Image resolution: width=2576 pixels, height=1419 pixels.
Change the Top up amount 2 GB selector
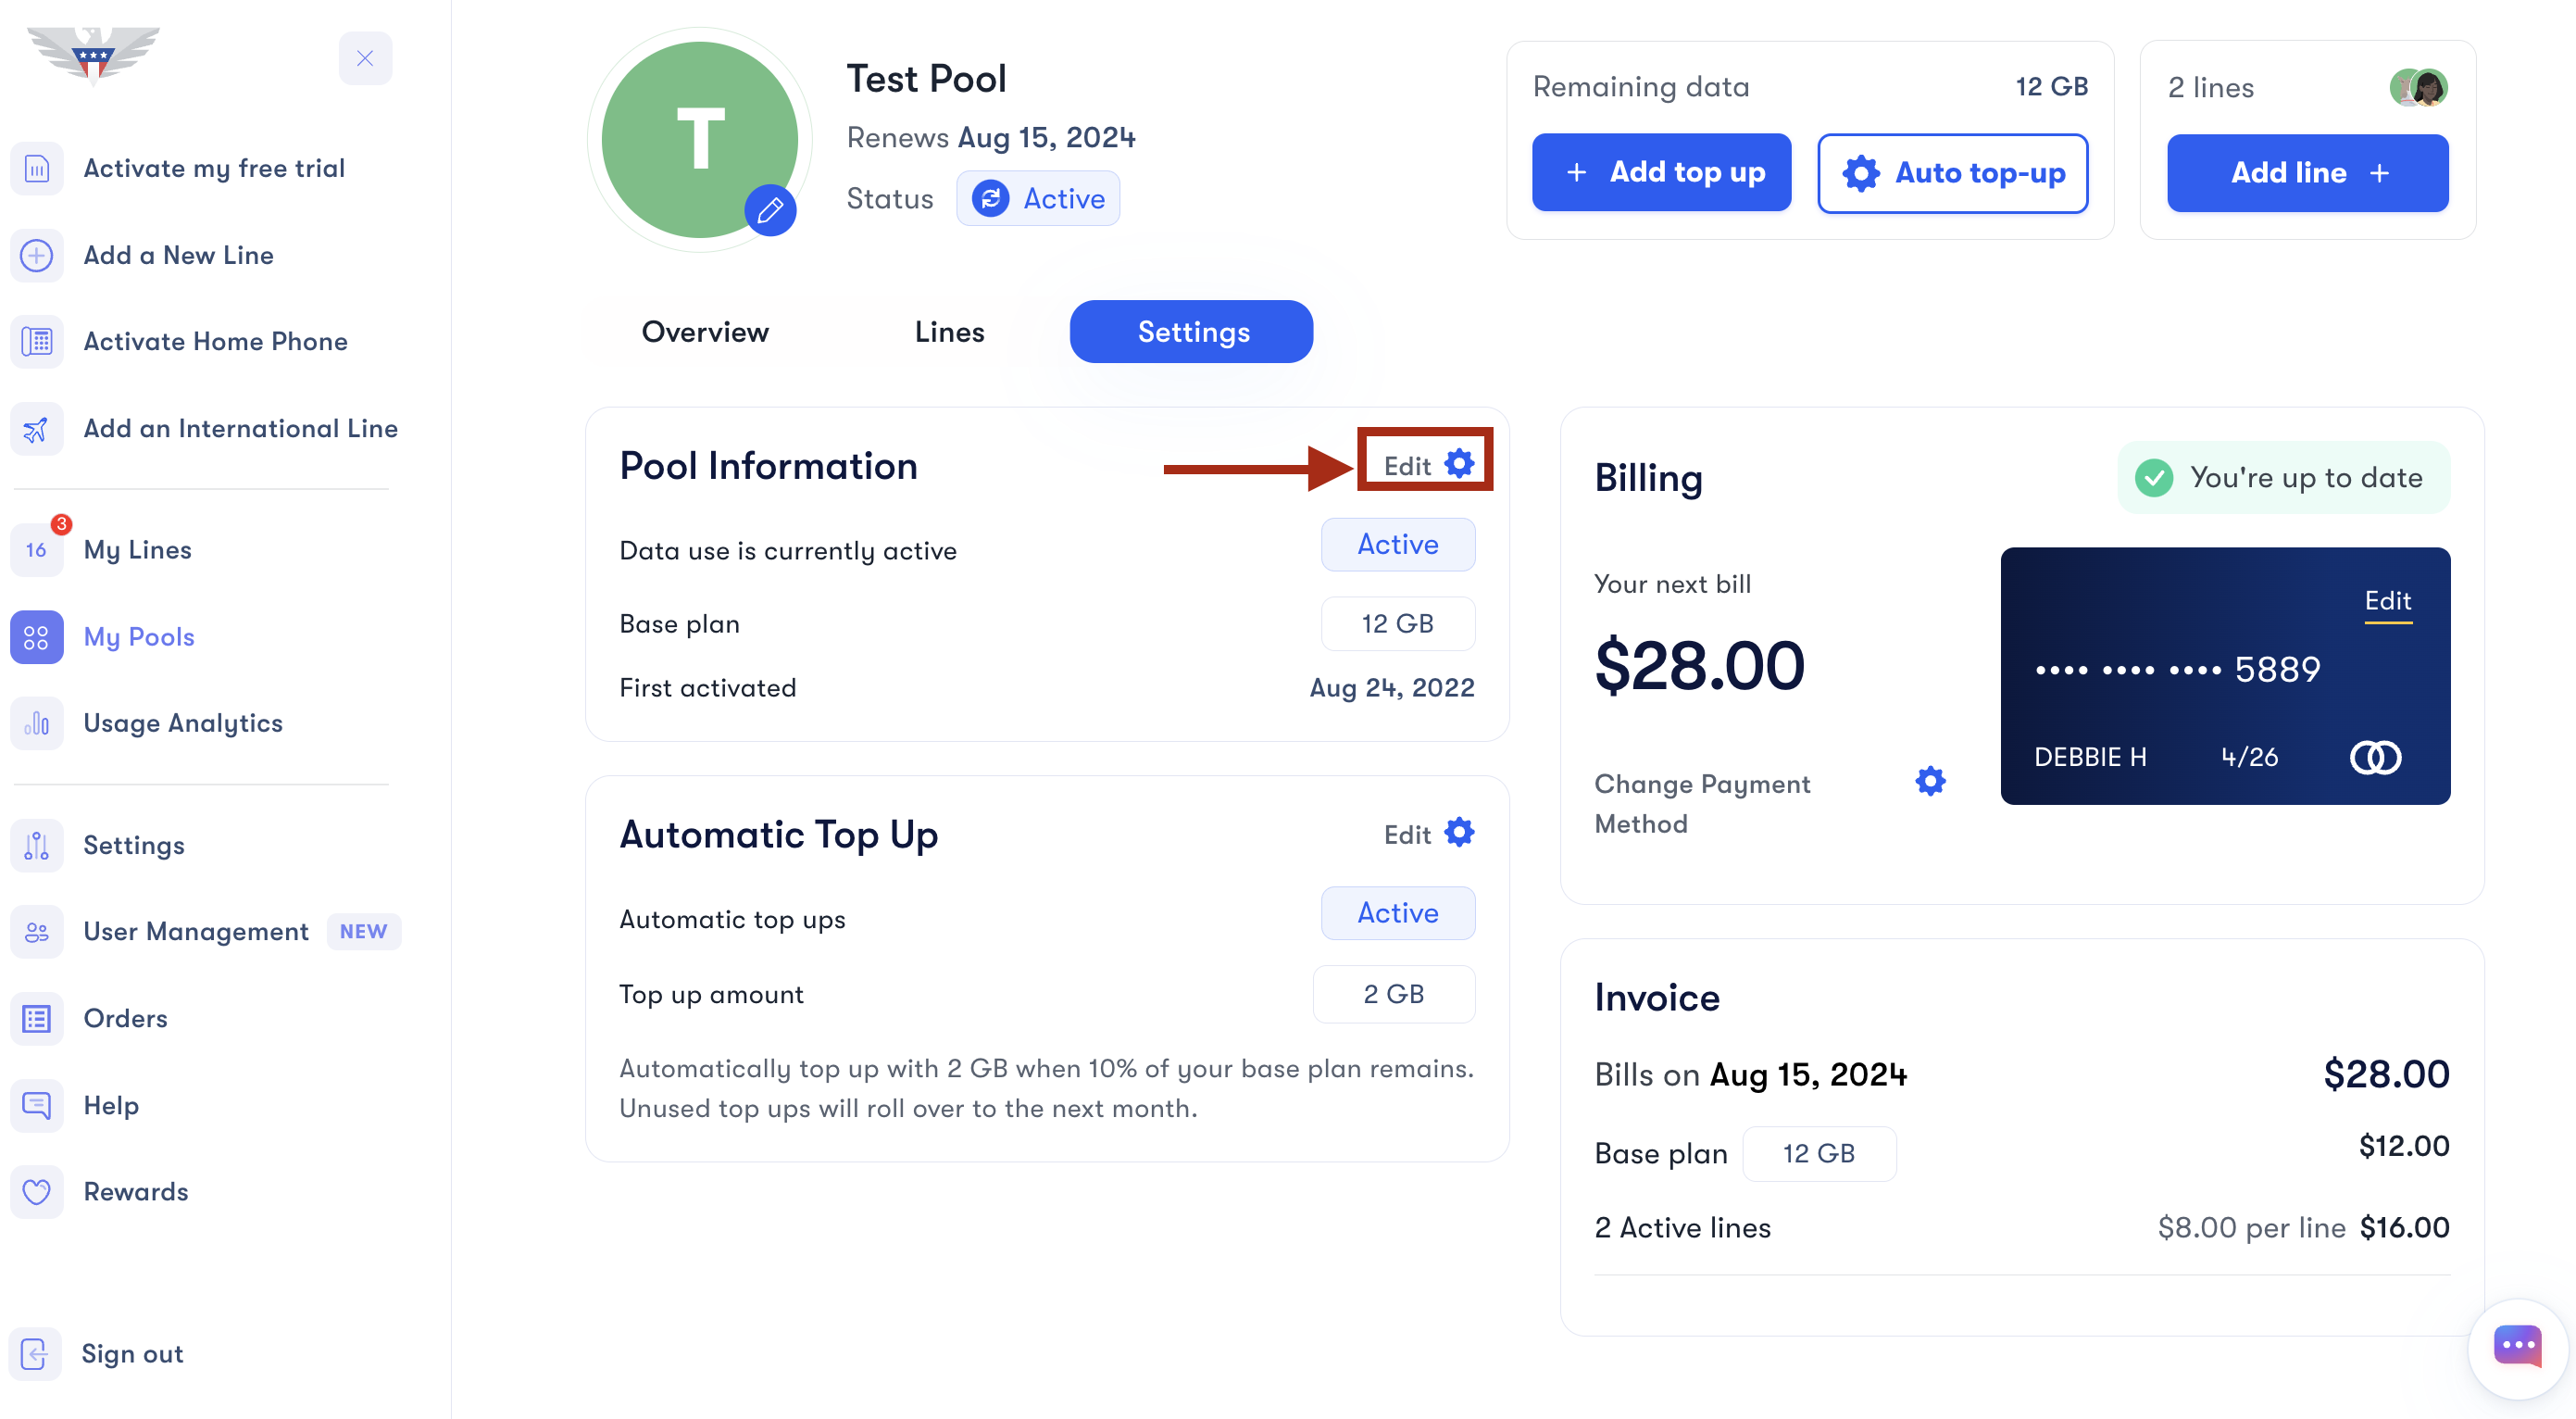(x=1394, y=994)
